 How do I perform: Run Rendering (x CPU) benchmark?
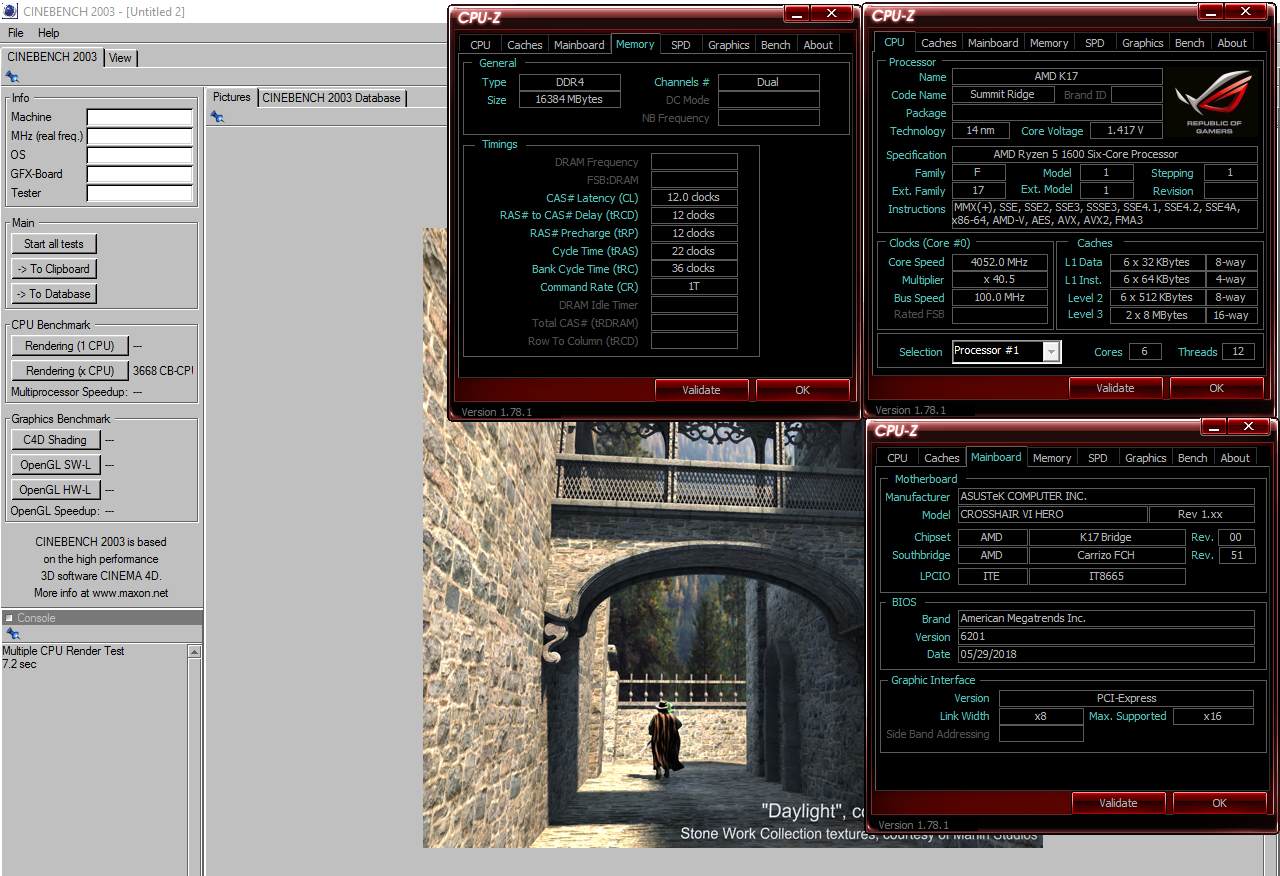[x=70, y=371]
